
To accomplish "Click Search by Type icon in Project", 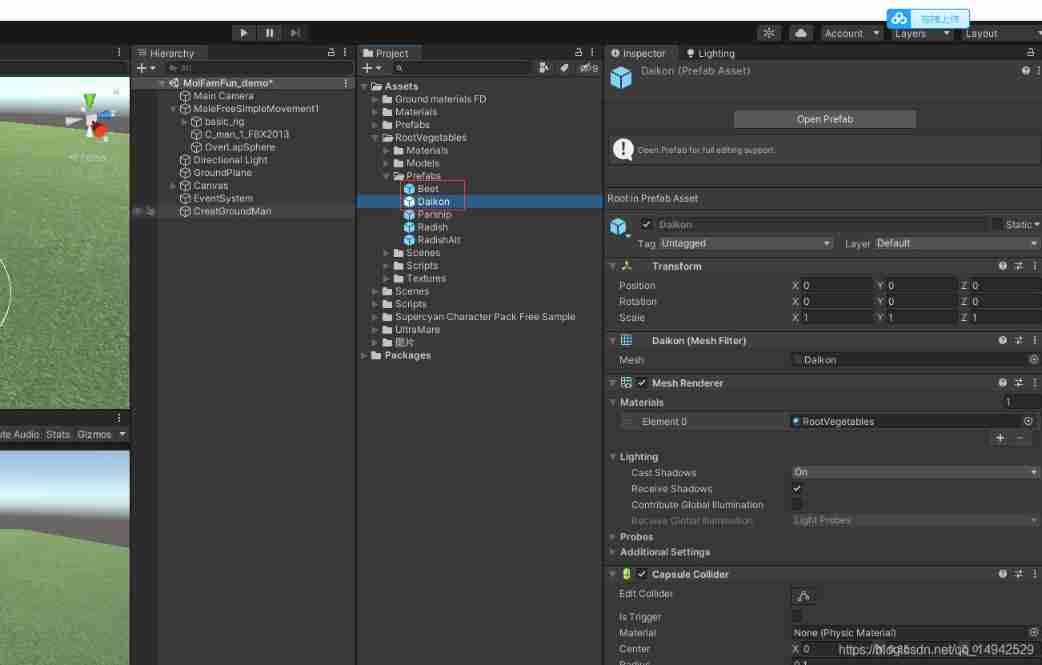I will [x=544, y=68].
